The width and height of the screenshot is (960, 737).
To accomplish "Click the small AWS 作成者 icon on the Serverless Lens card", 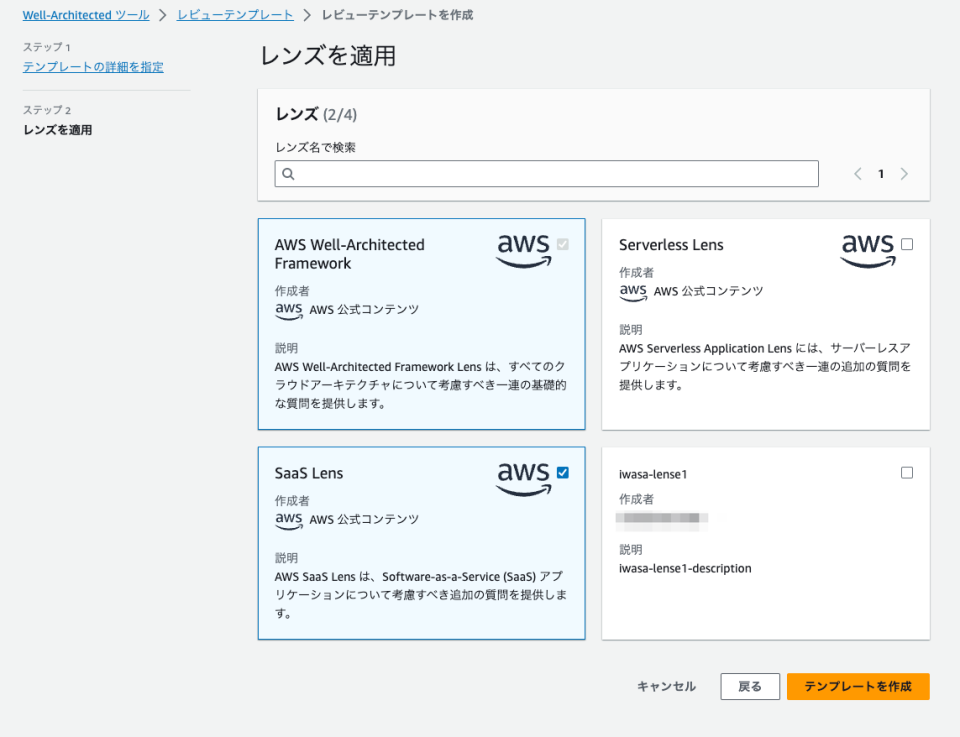I will (x=632, y=293).
